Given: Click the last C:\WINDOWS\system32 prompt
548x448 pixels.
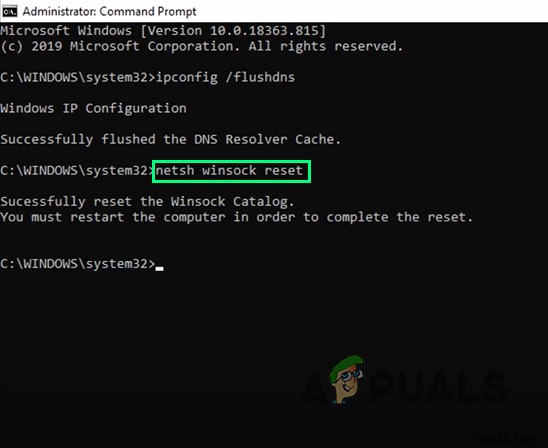Looking at the screenshot, I should click(78, 264).
